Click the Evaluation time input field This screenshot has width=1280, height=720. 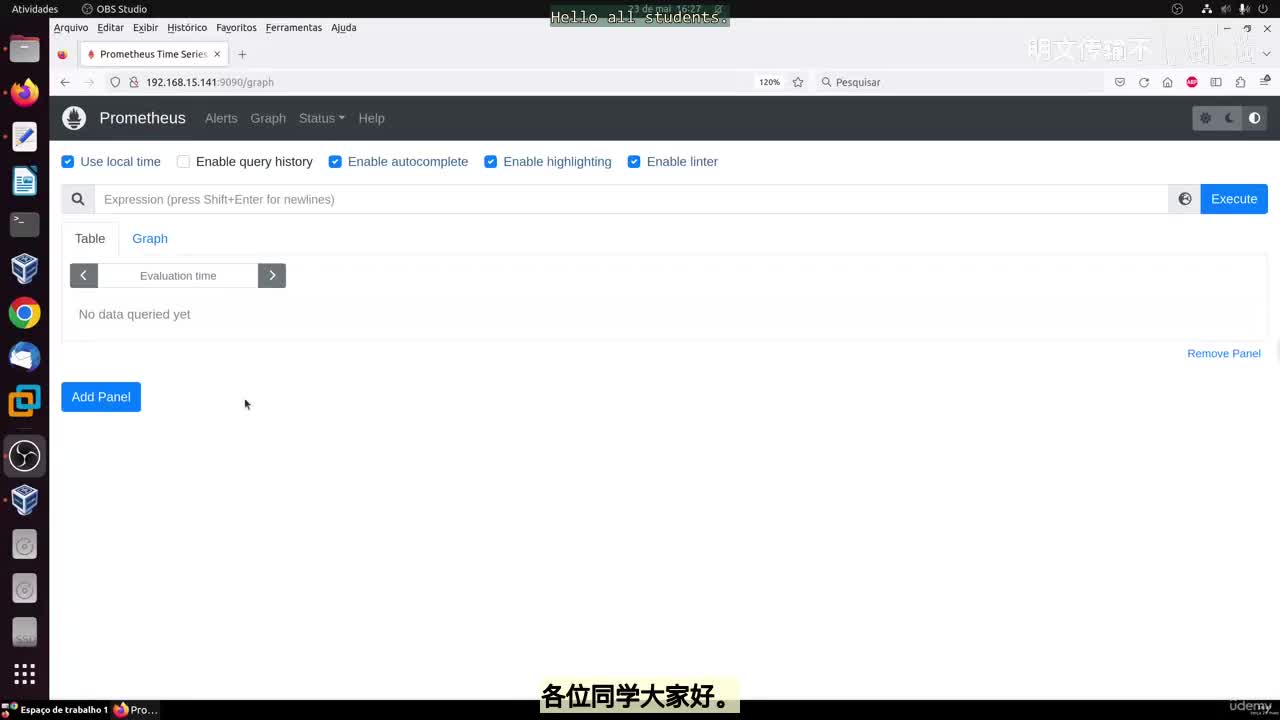point(178,275)
